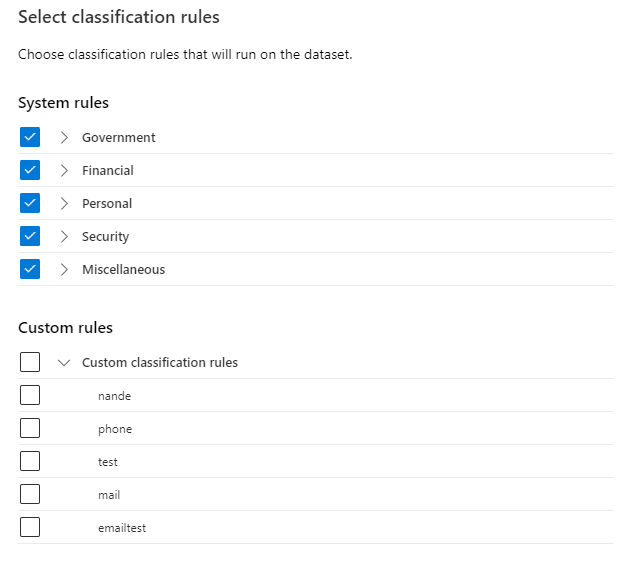623x575 pixels.
Task: Expand the Security rules chevron
Action: click(64, 236)
